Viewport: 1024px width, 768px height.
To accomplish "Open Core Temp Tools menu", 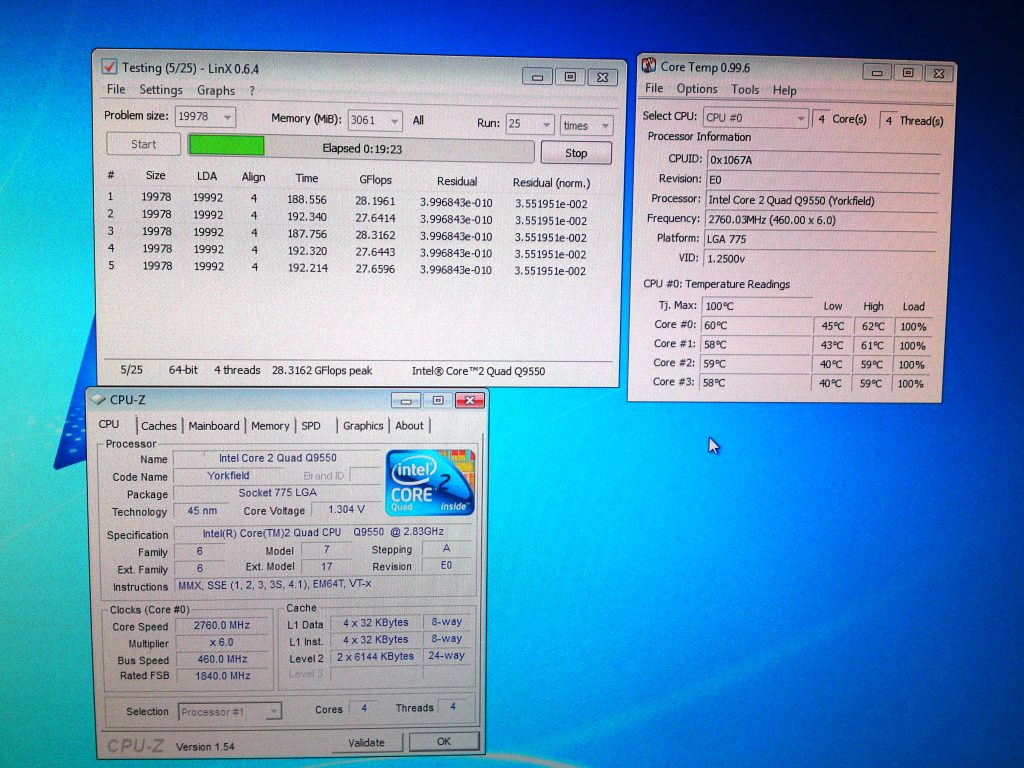I will coord(745,89).
